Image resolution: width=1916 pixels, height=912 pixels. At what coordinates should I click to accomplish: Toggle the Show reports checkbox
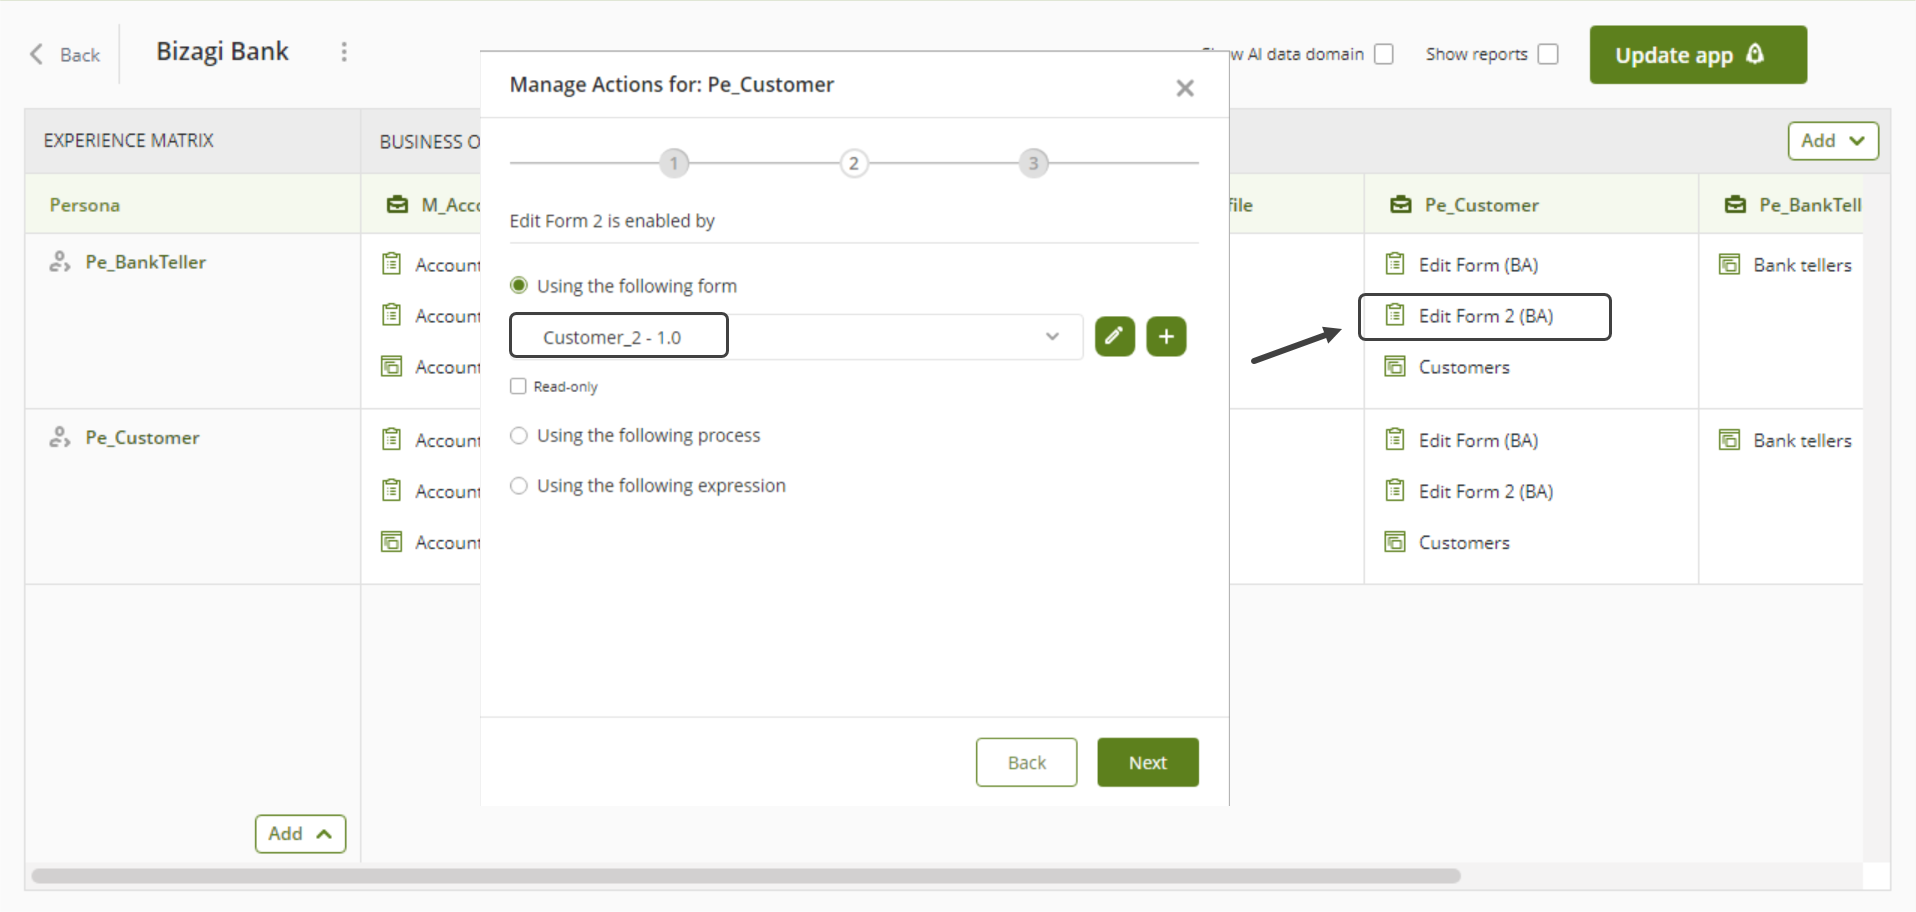tap(1548, 54)
